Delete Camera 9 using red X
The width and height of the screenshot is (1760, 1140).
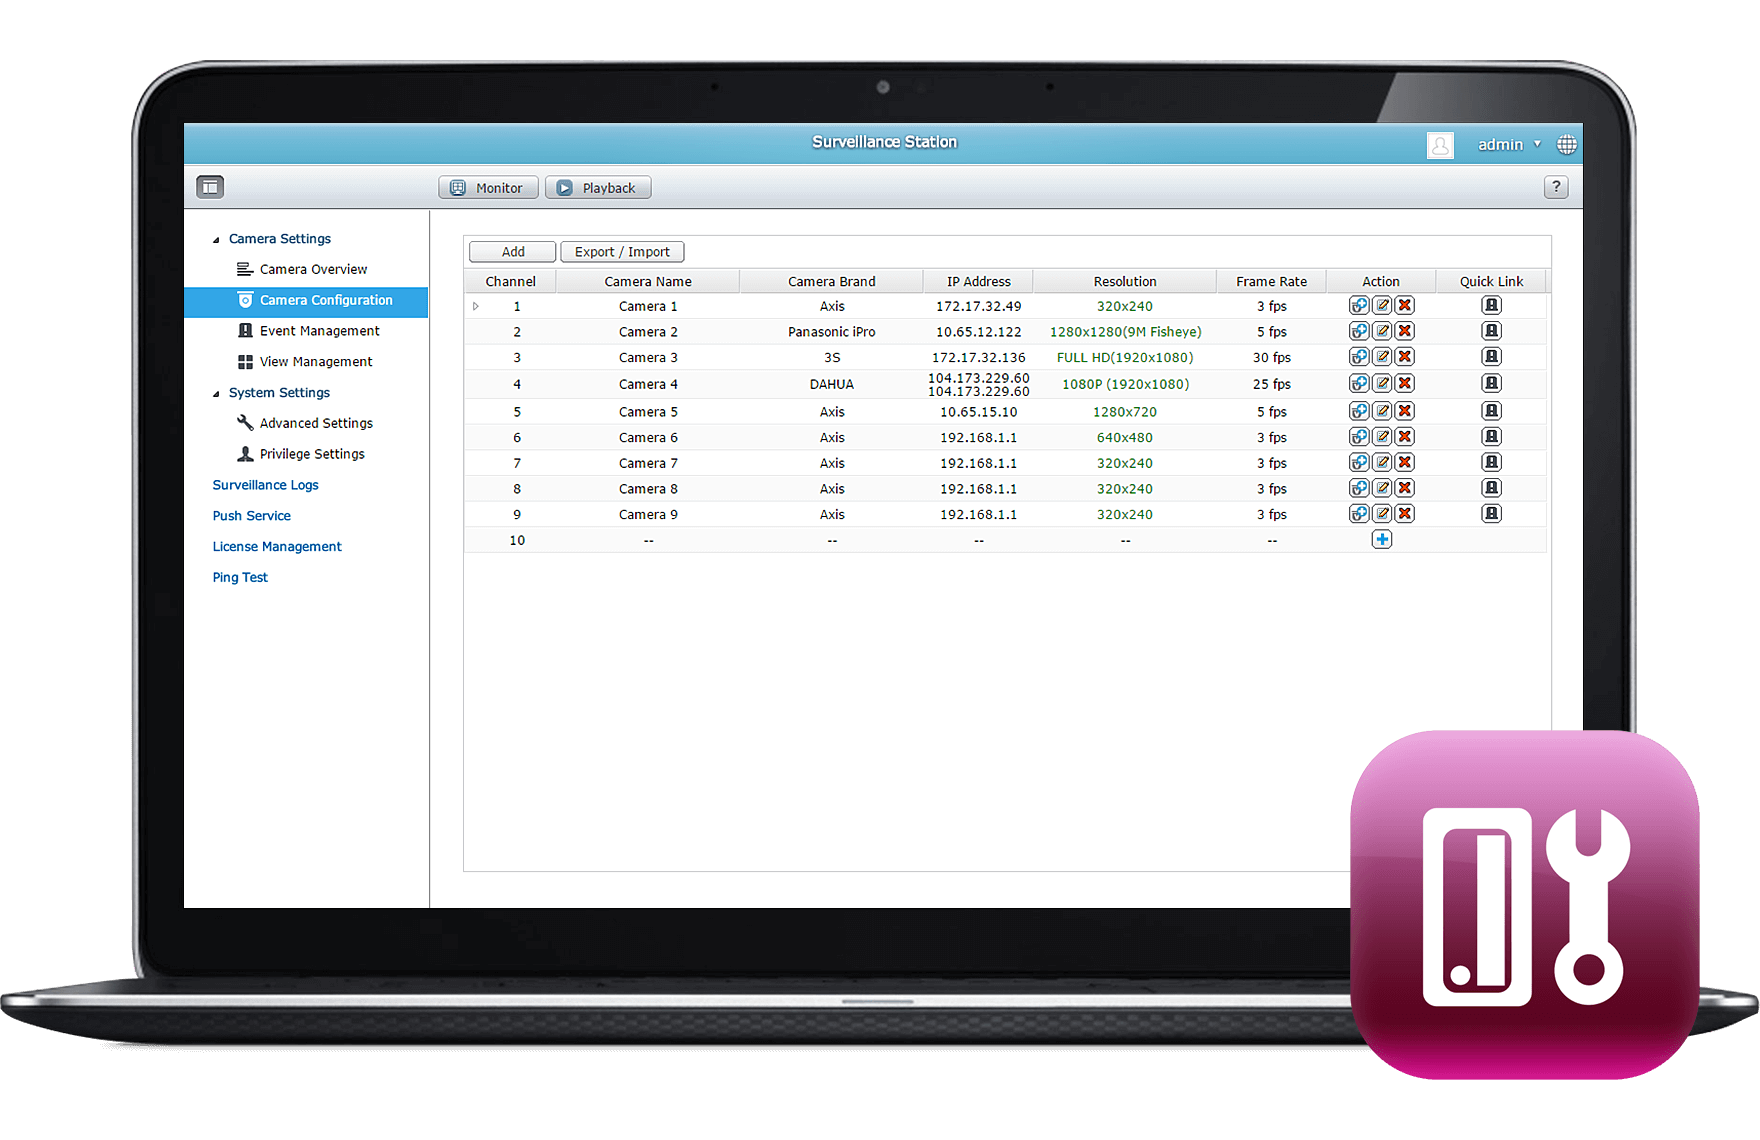pos(1405,514)
